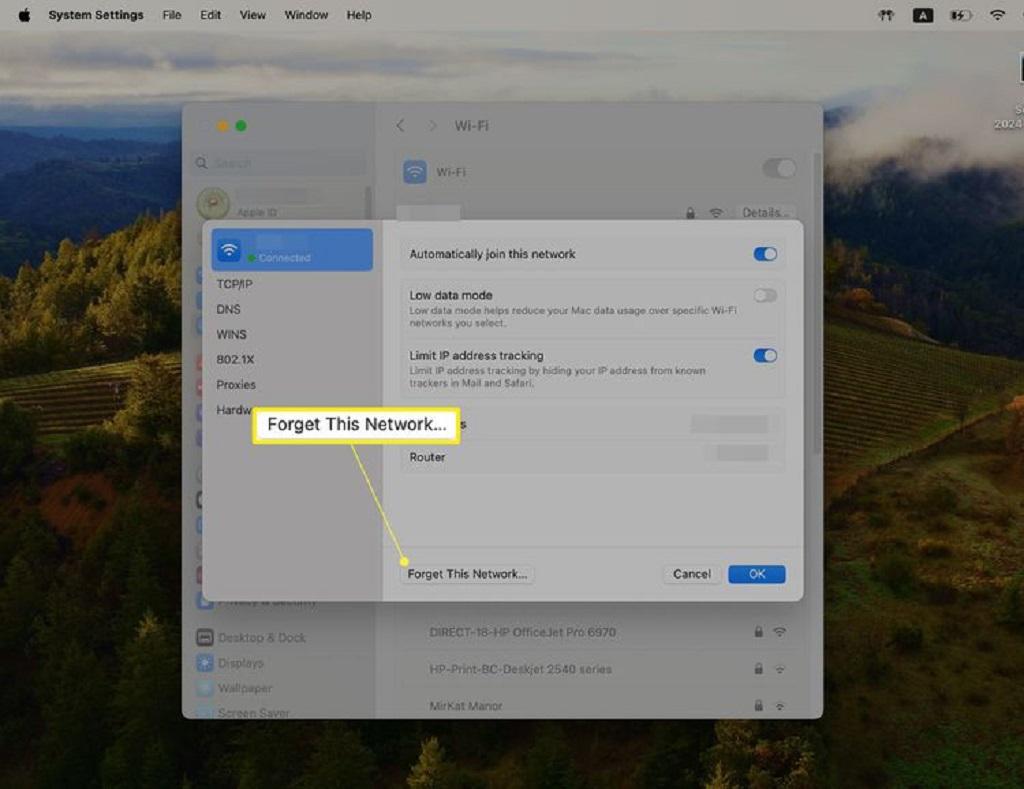
Task: Click Wi-Fi signal icon beside MirKat Manor
Action: point(780,705)
